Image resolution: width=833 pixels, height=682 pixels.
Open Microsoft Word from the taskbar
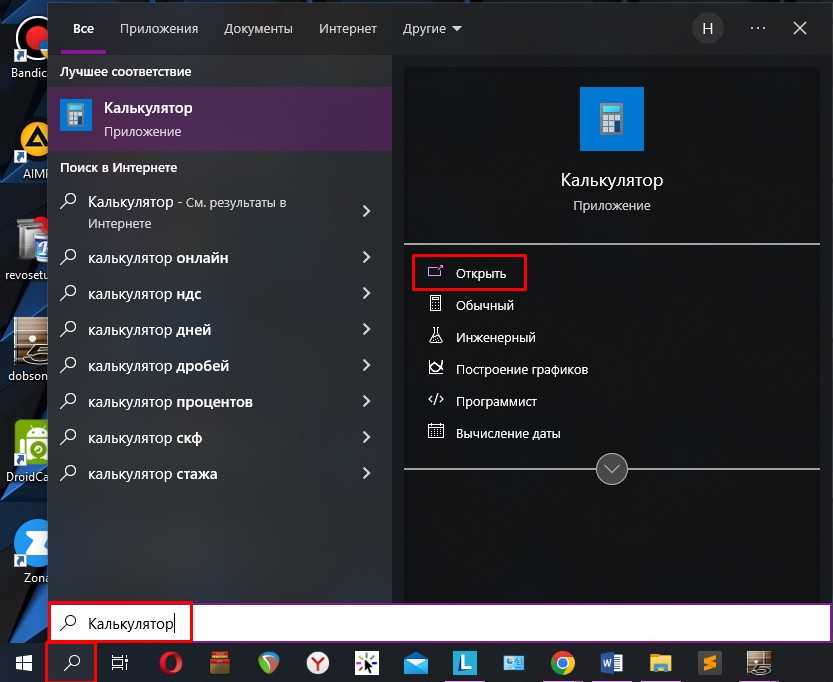611,663
